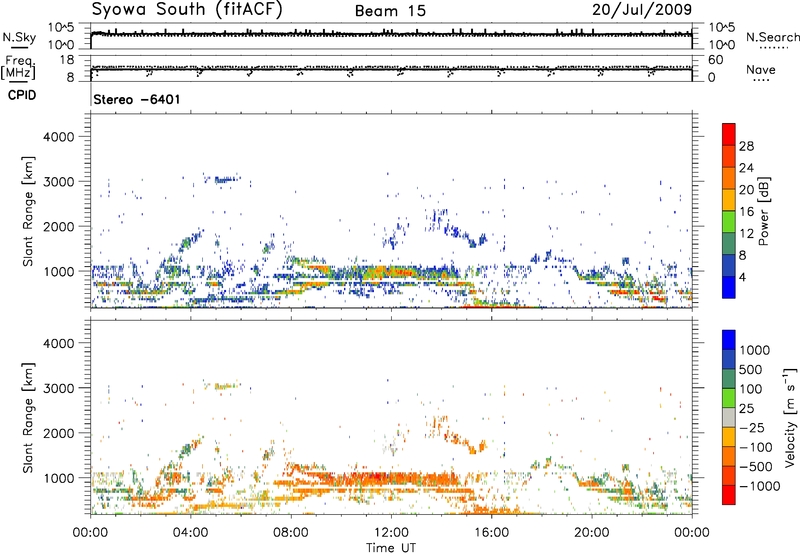Pick the red top segment of Power colorbar
800x554 pixels.
[x=729, y=134]
